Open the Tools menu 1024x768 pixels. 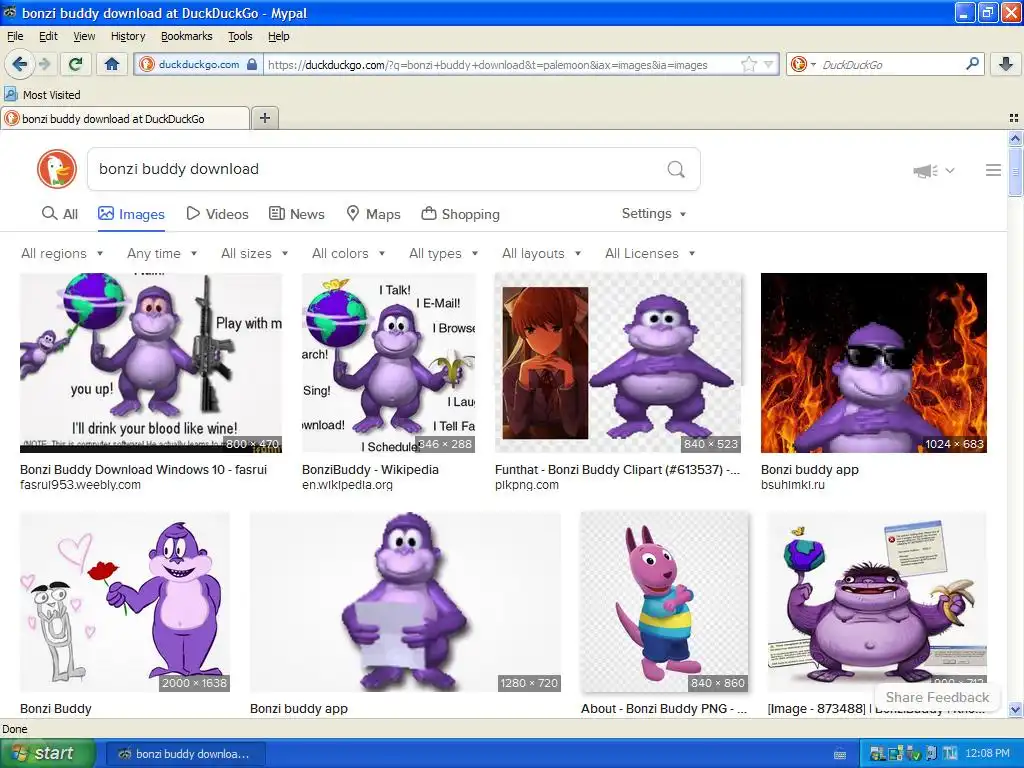pos(240,36)
